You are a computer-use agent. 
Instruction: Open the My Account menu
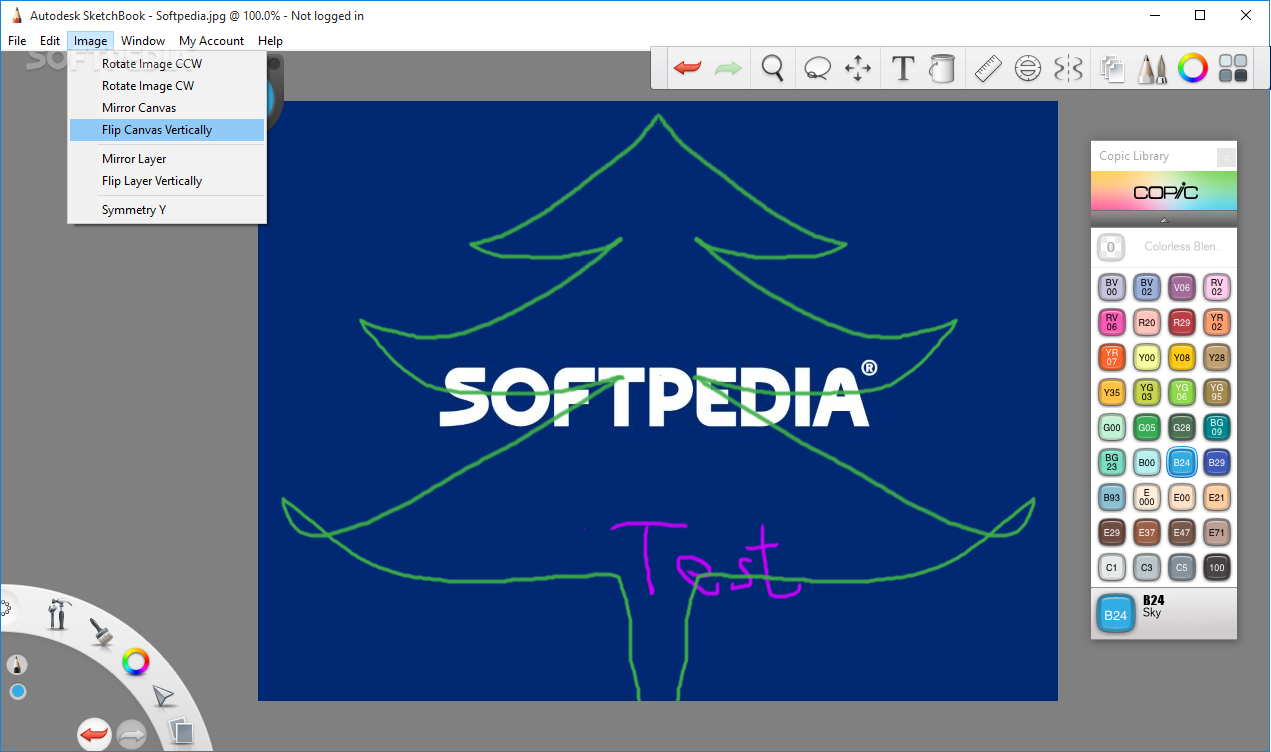211,41
